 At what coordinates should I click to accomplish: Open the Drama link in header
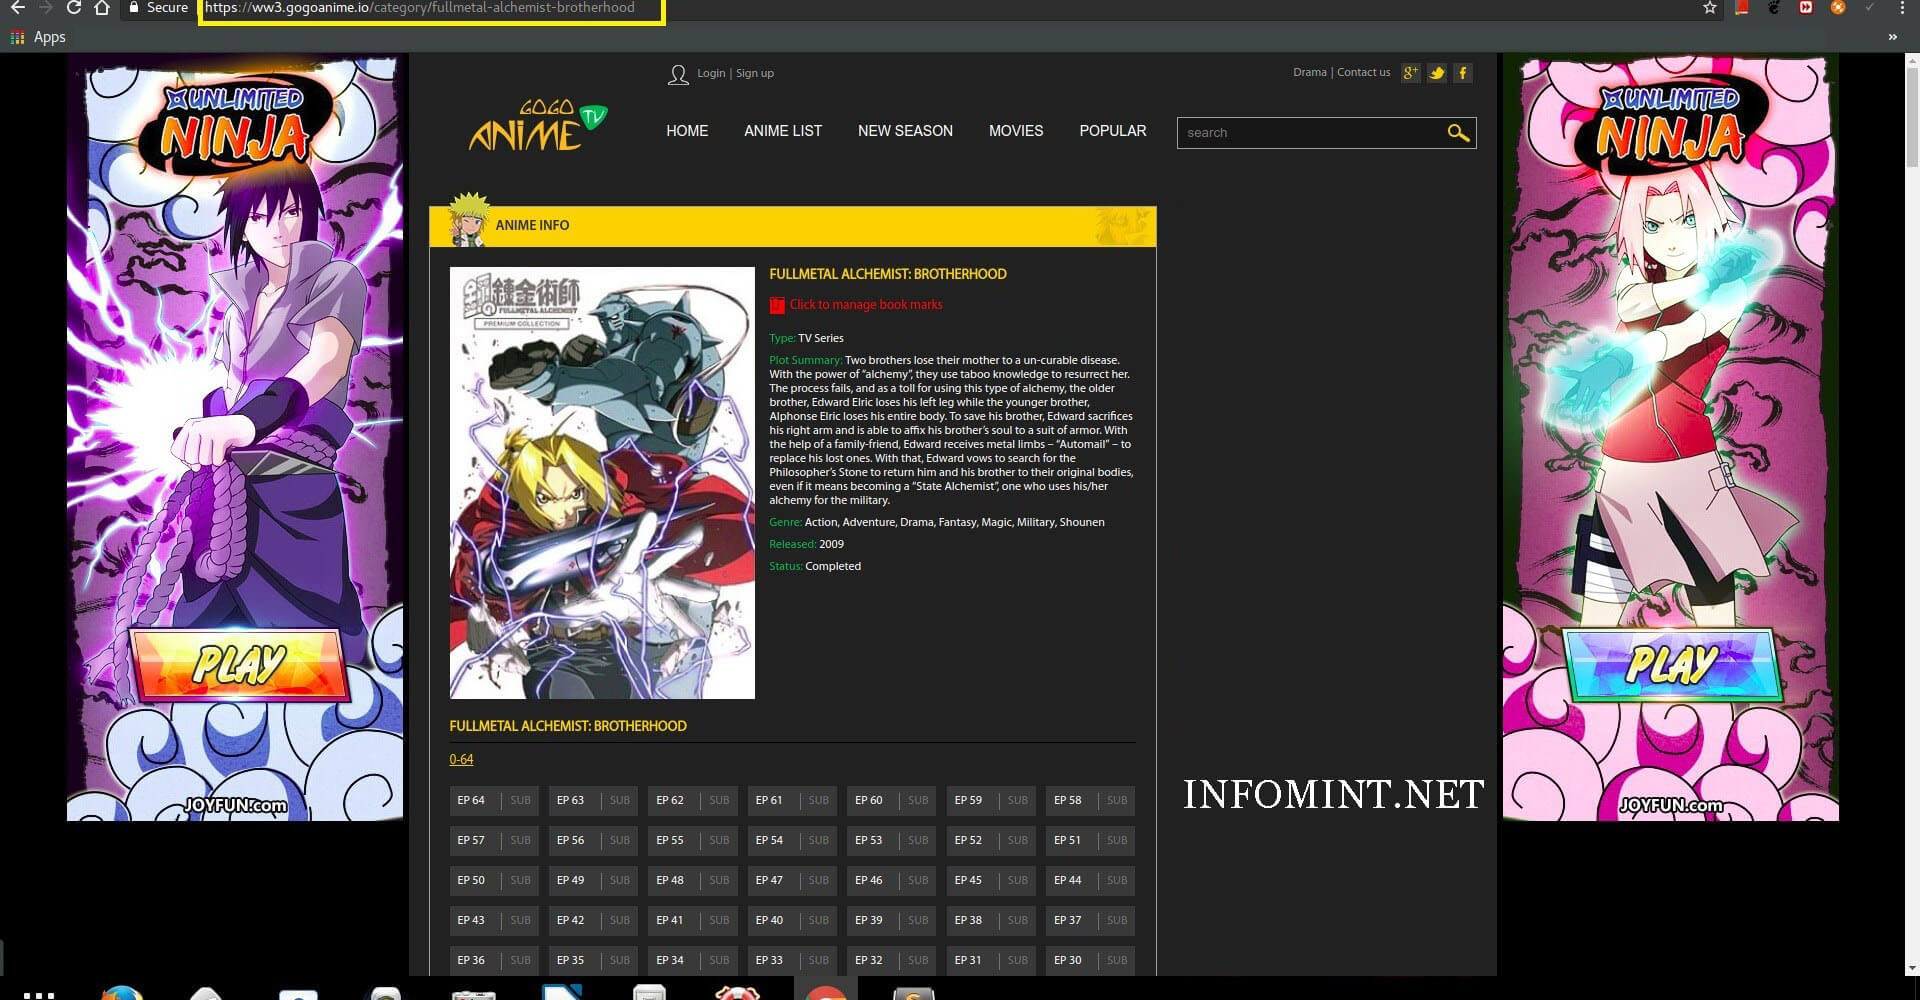[x=1310, y=72]
